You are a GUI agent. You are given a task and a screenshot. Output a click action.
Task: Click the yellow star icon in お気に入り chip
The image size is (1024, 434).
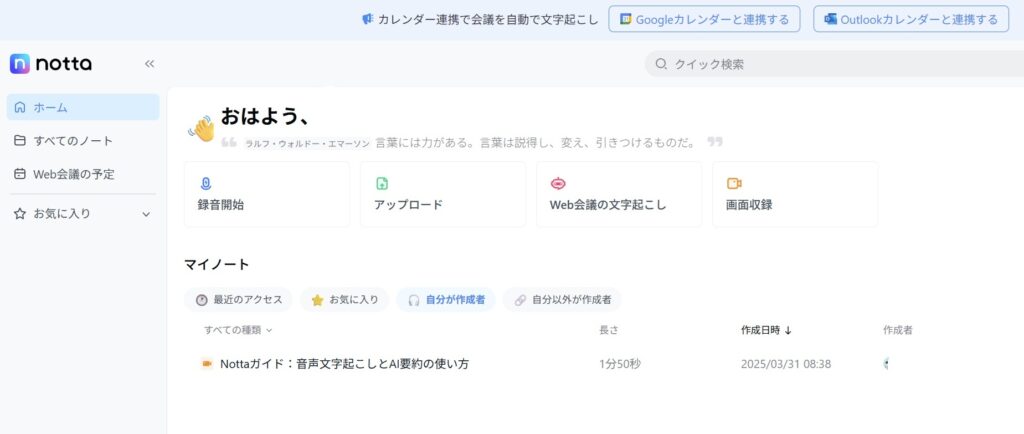pyautogui.click(x=317, y=300)
